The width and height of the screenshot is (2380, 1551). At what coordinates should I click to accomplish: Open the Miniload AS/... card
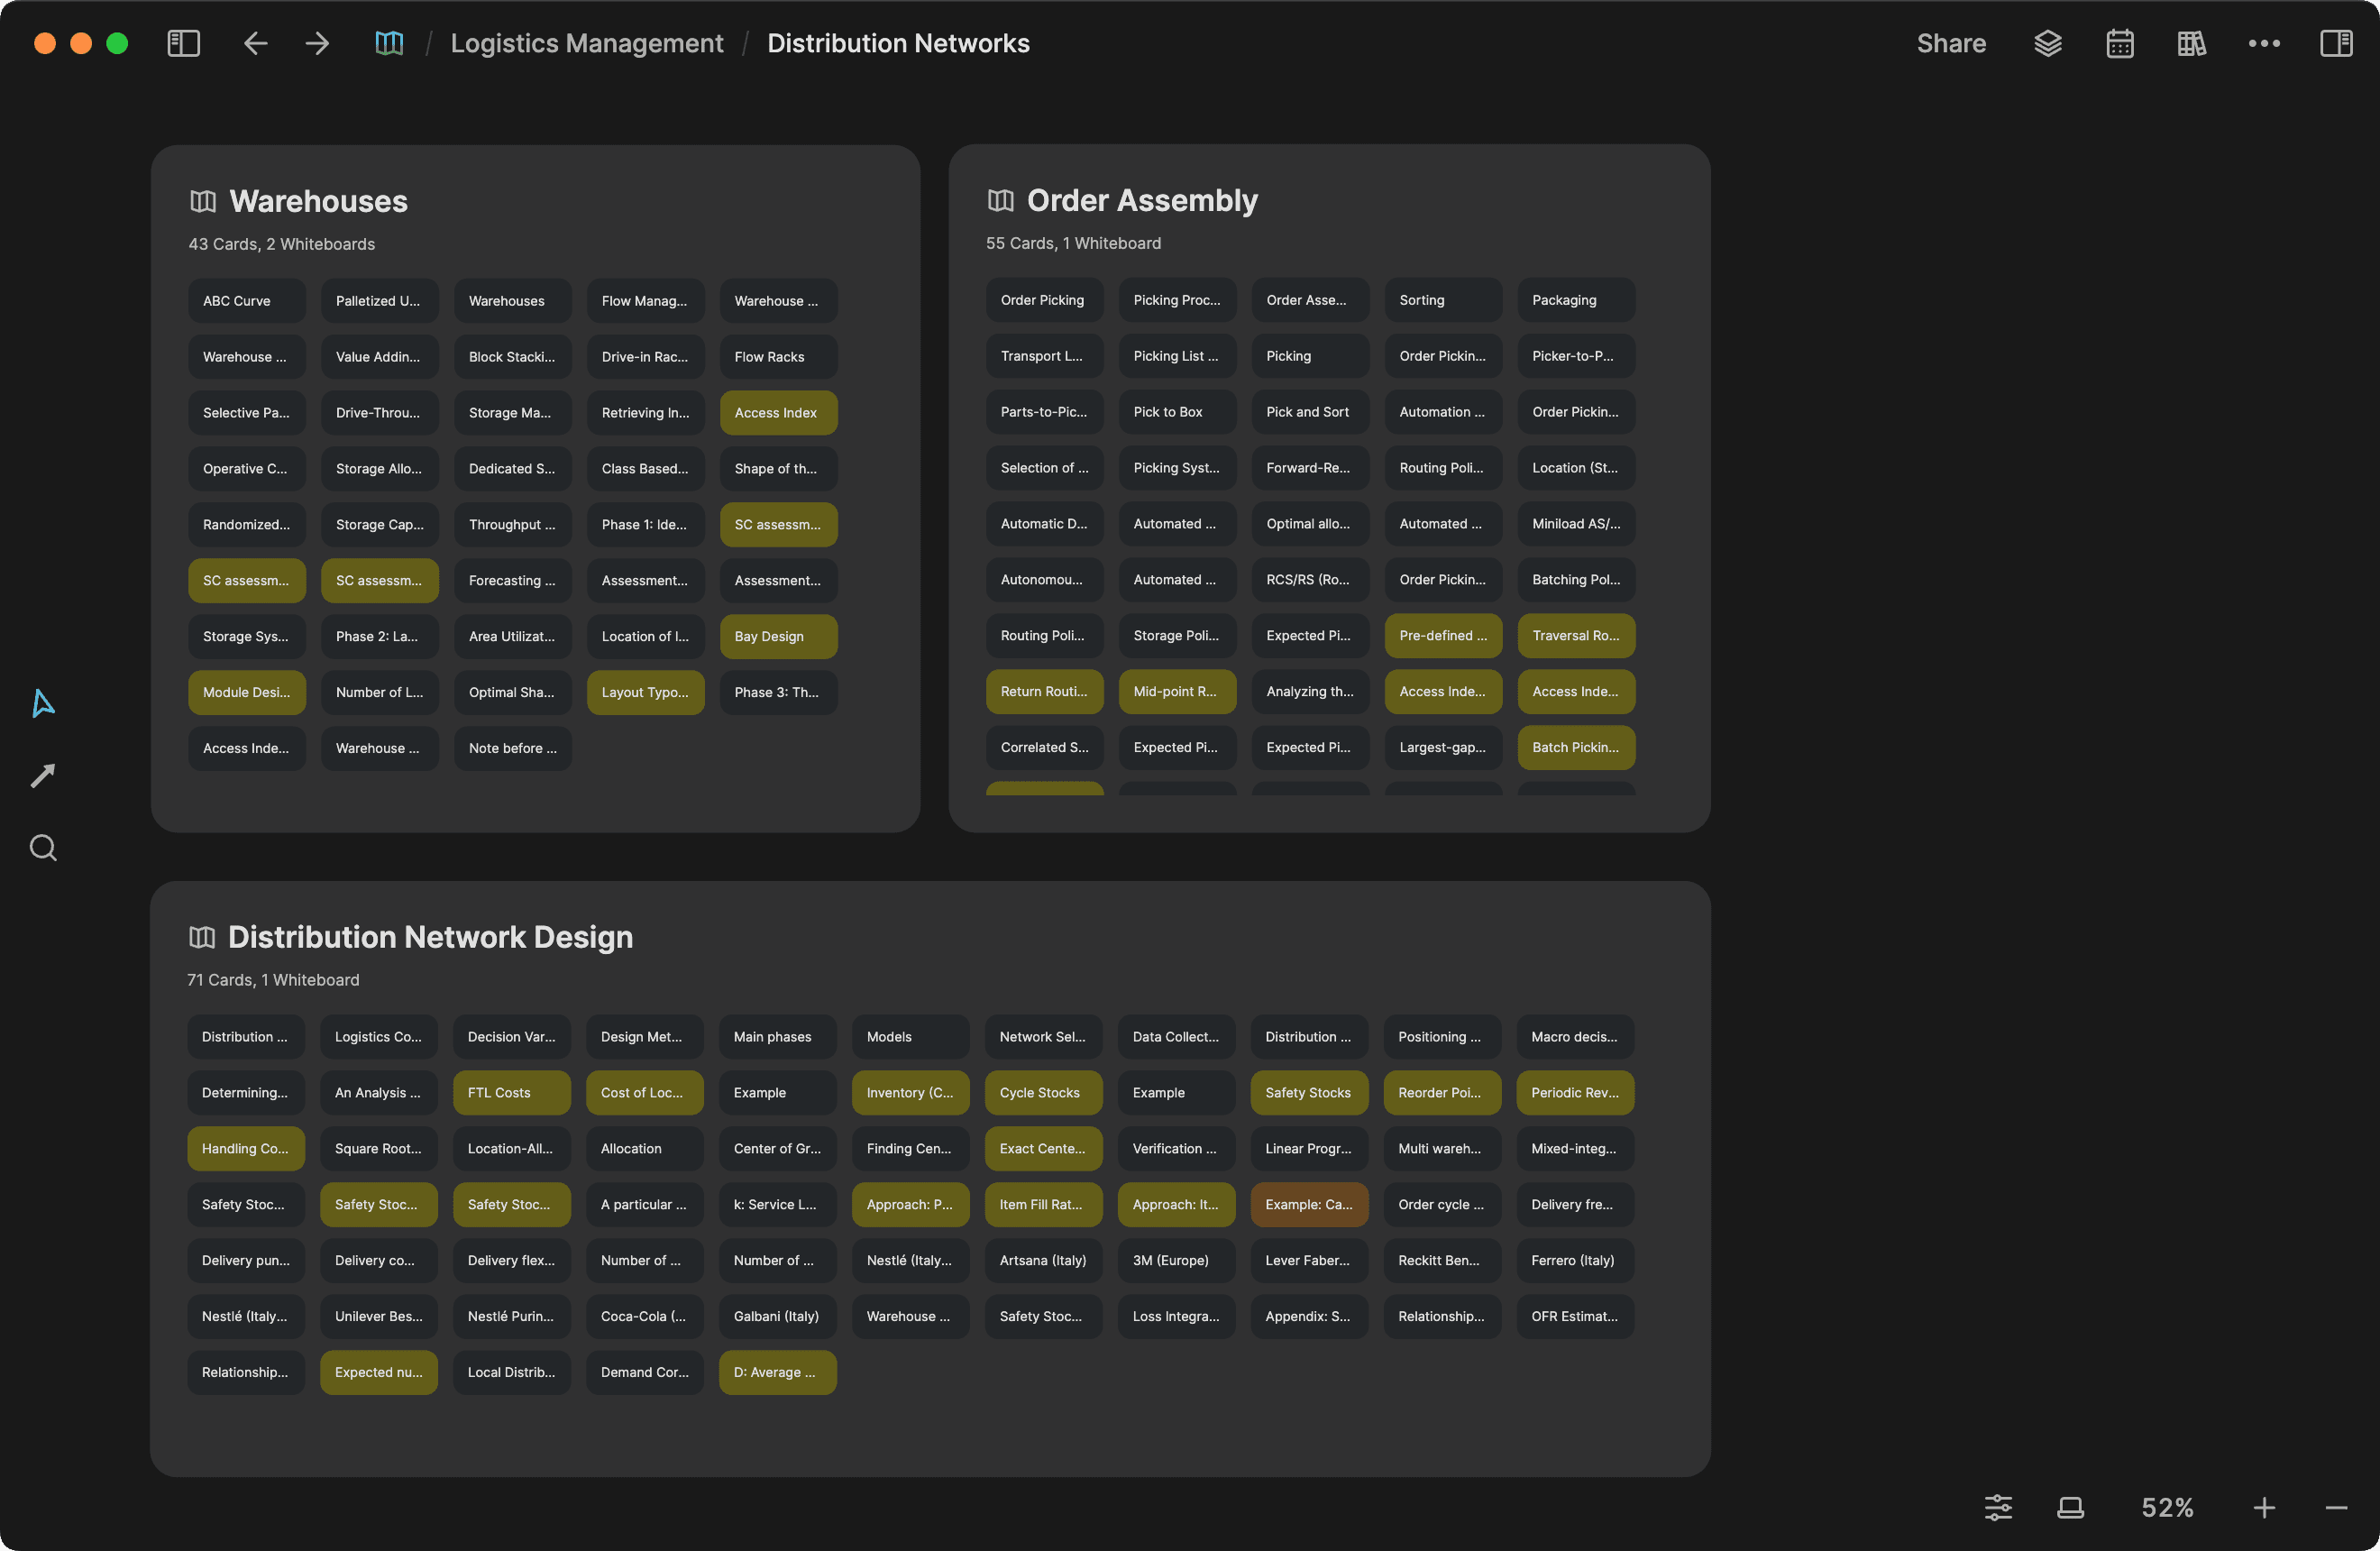coord(1576,524)
